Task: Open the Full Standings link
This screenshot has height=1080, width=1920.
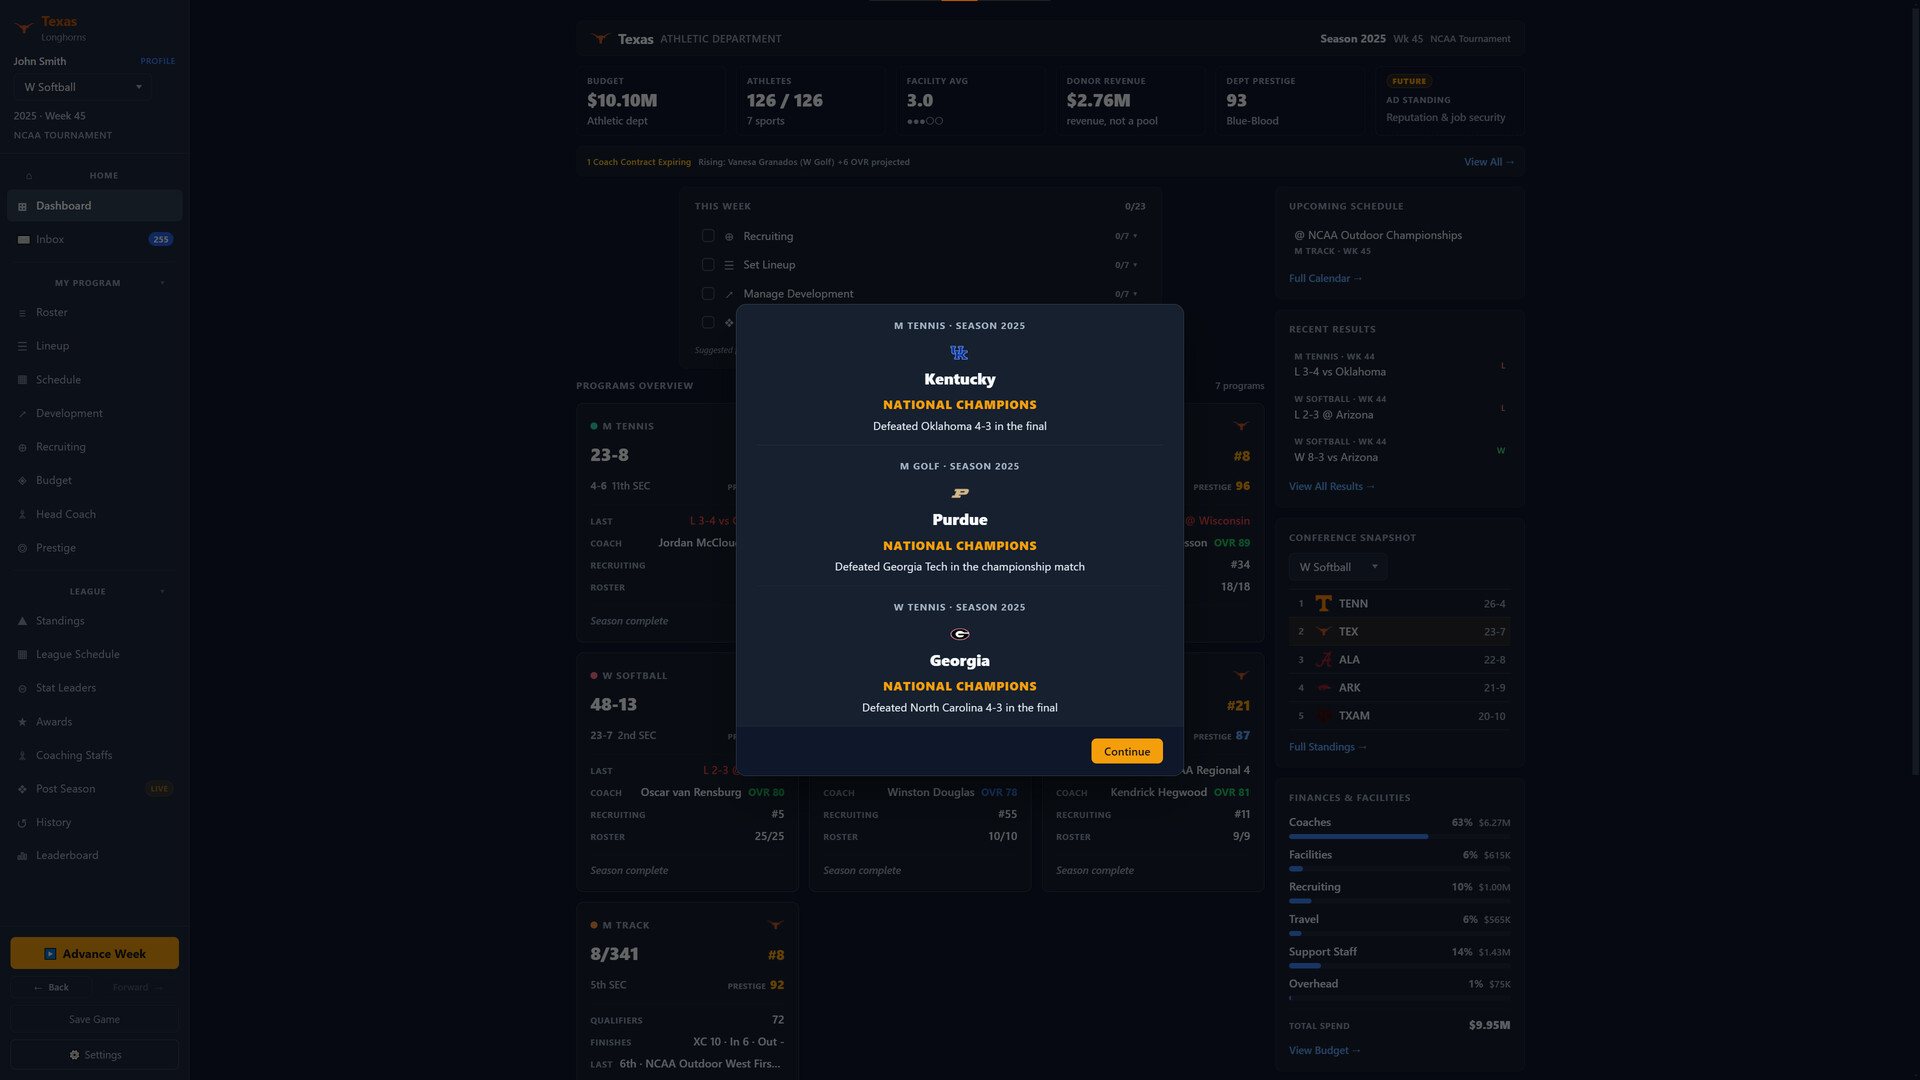Action: (1327, 747)
